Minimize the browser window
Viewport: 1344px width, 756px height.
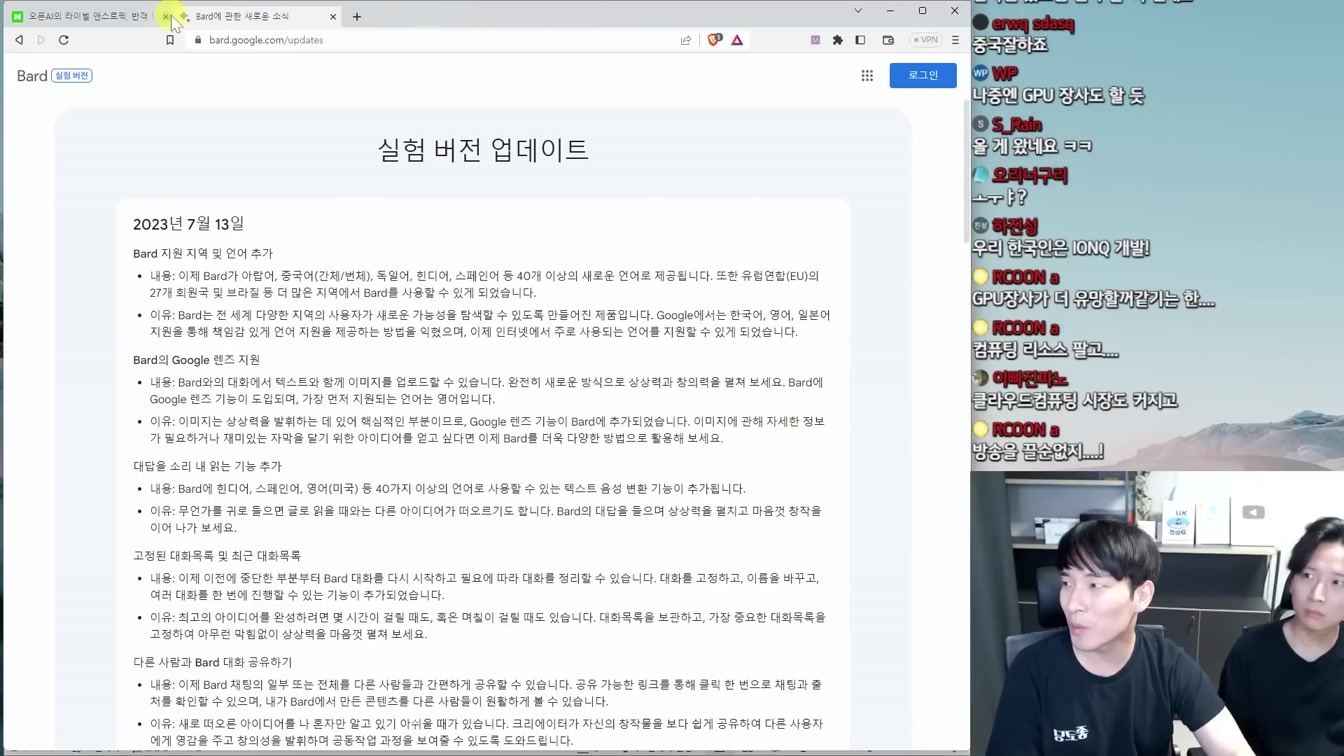point(890,11)
